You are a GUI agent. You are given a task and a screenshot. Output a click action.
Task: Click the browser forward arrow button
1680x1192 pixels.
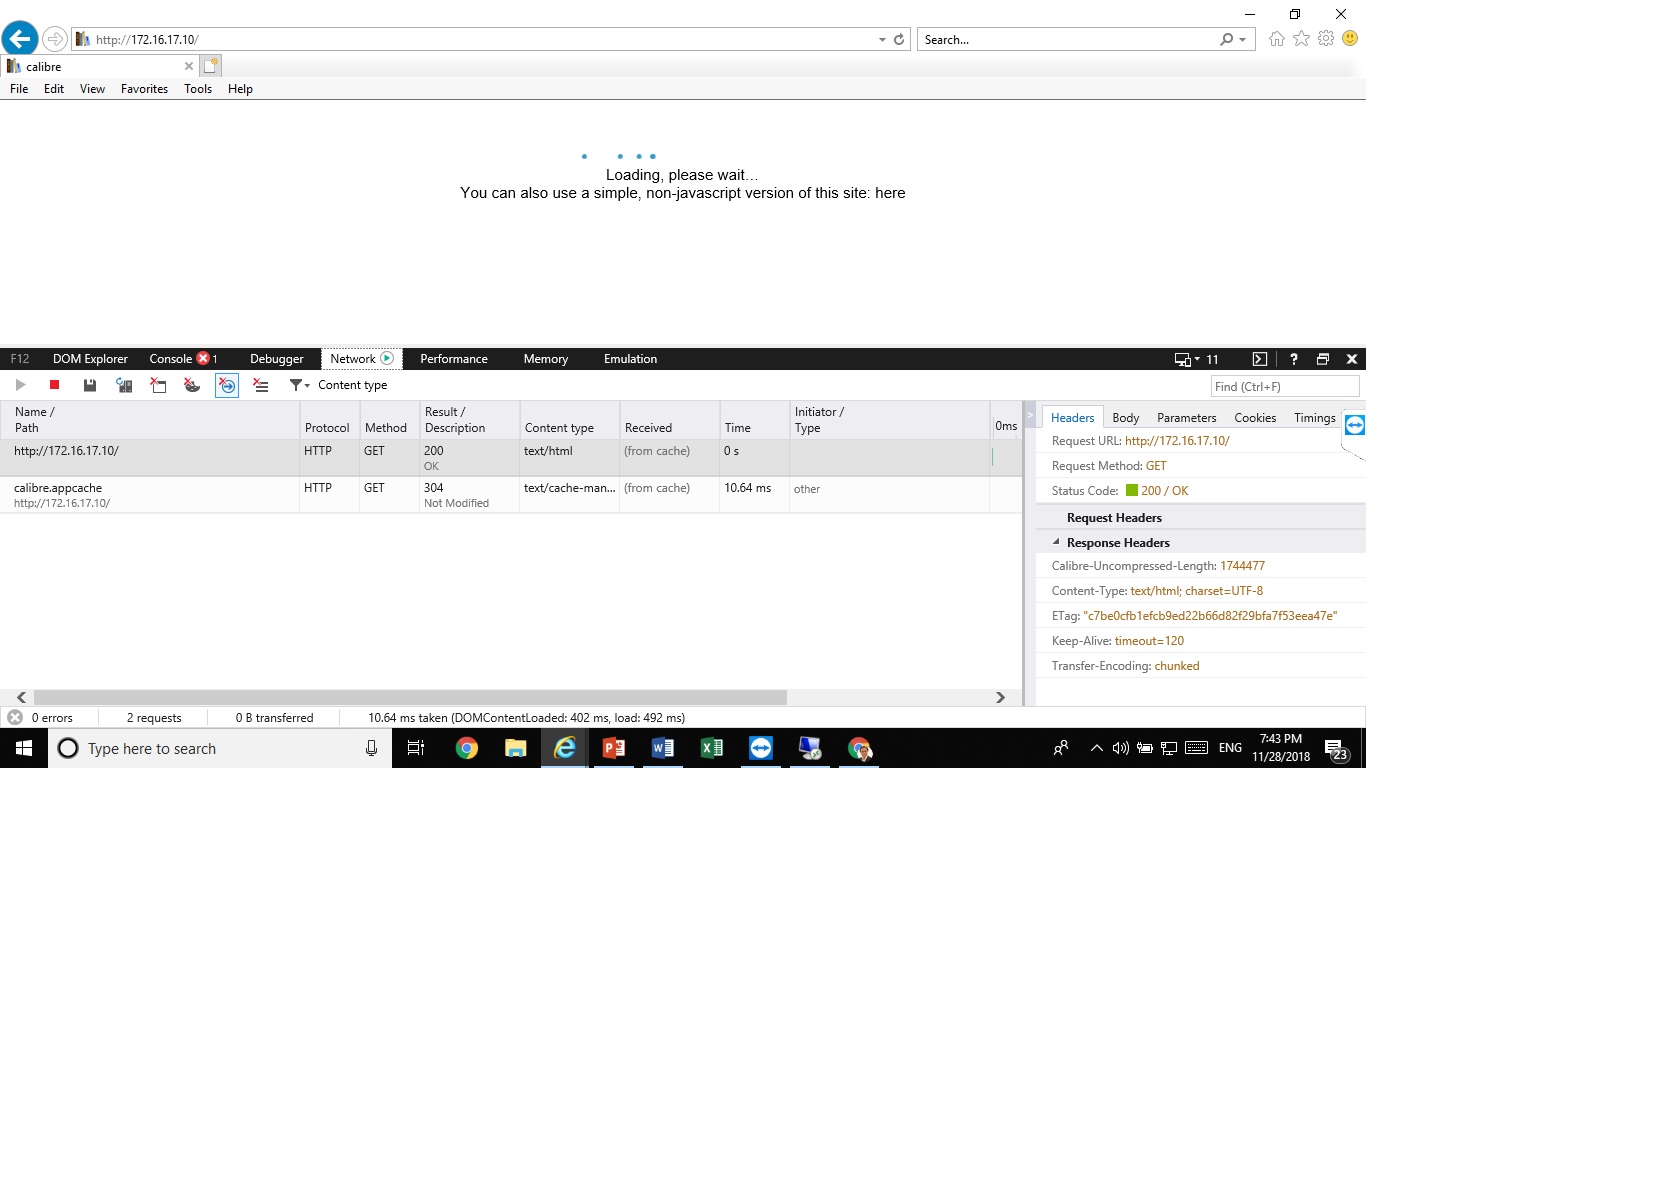pyautogui.click(x=55, y=39)
